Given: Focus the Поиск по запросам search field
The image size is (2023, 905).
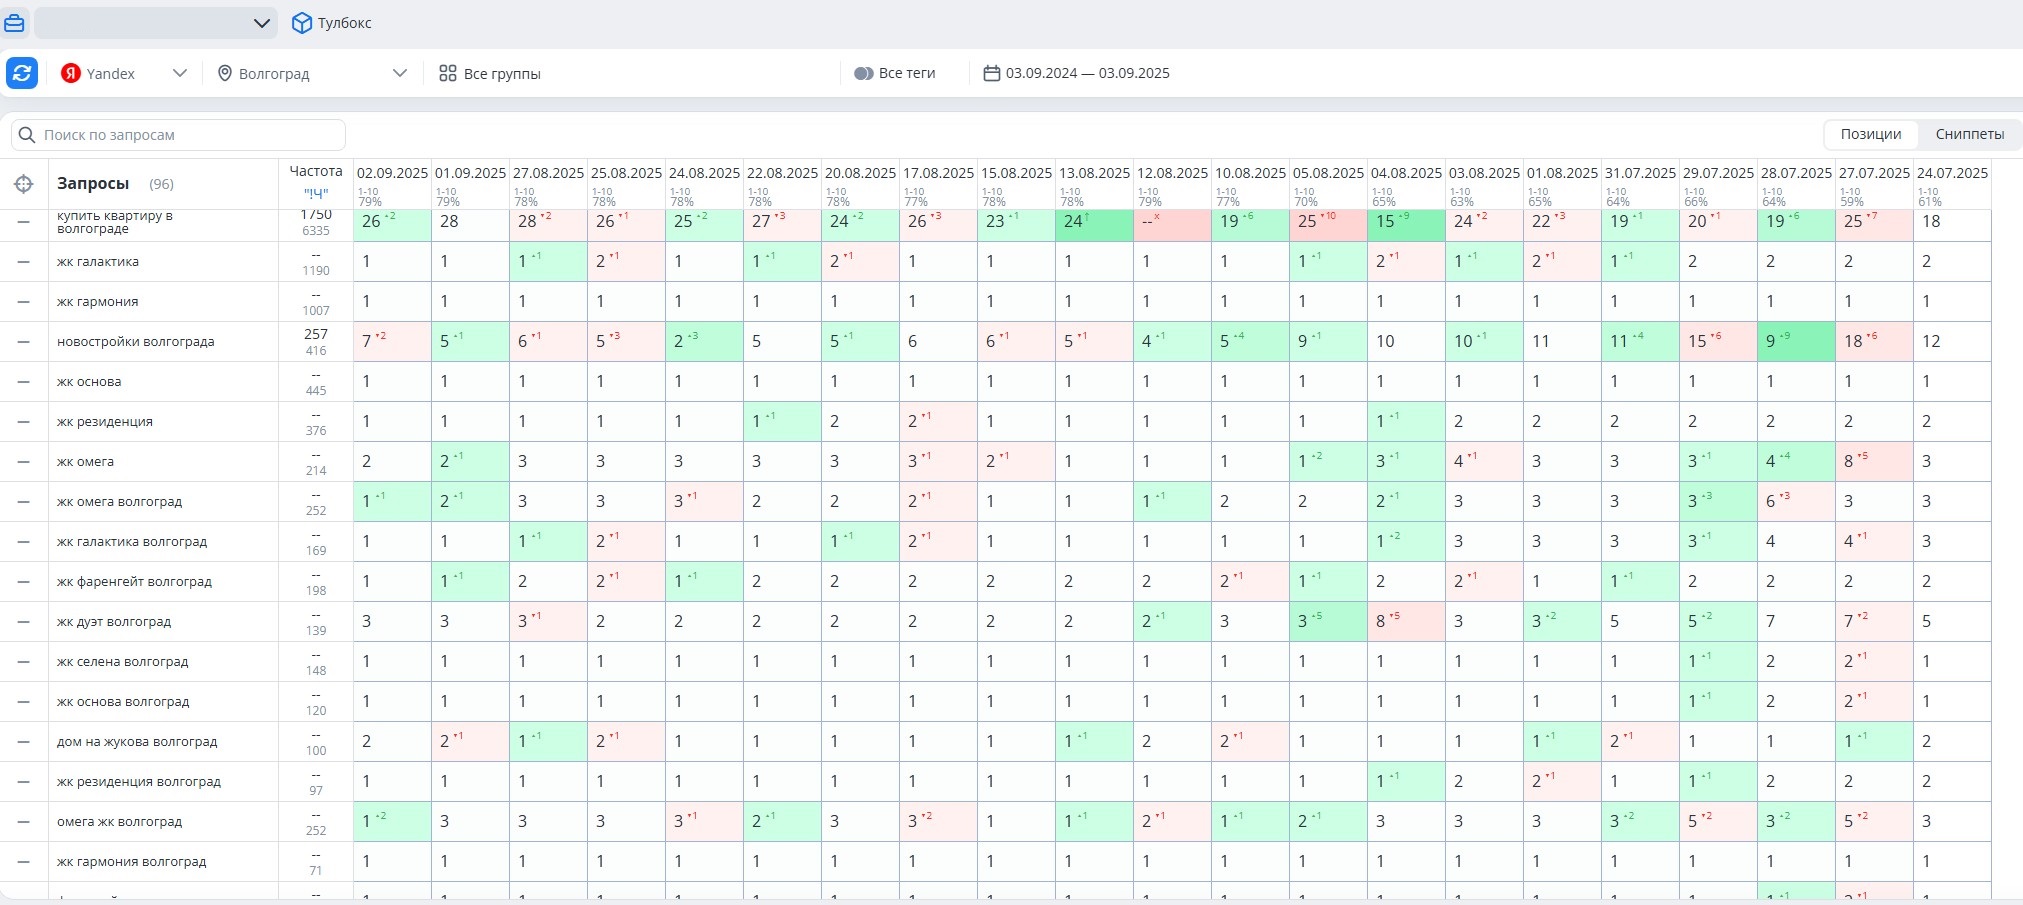Looking at the screenshot, I should click(178, 135).
